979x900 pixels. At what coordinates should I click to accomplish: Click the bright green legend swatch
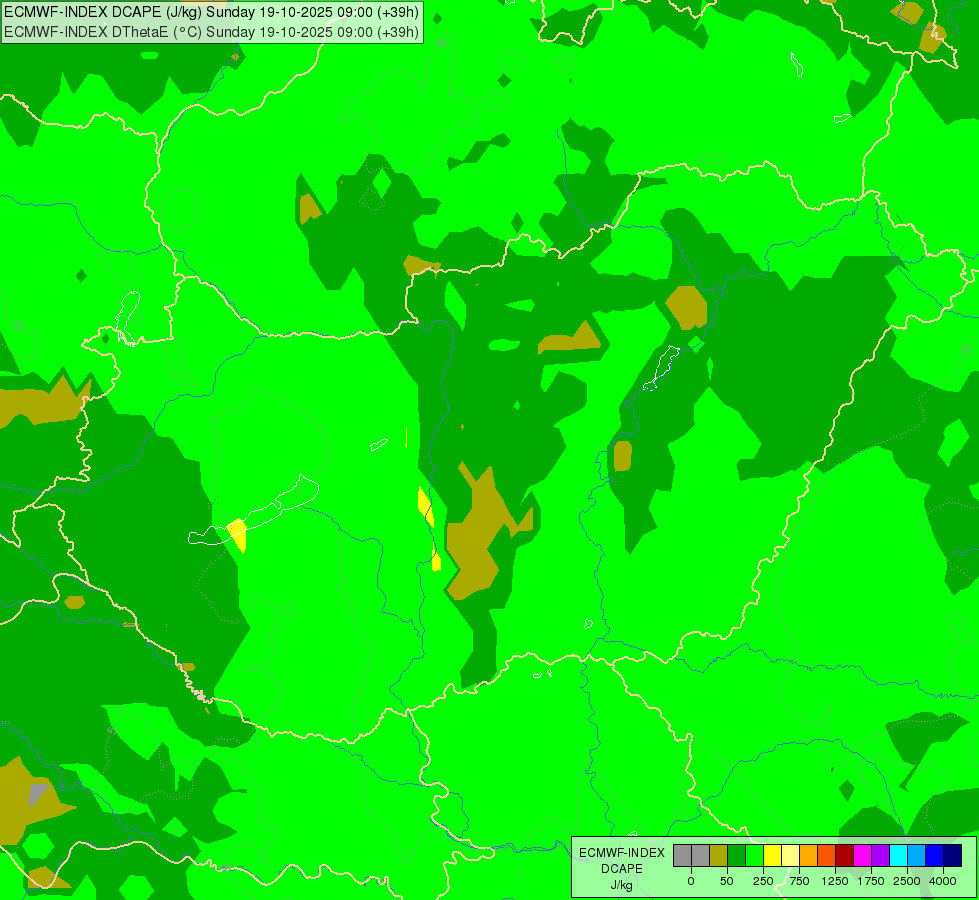point(755,856)
